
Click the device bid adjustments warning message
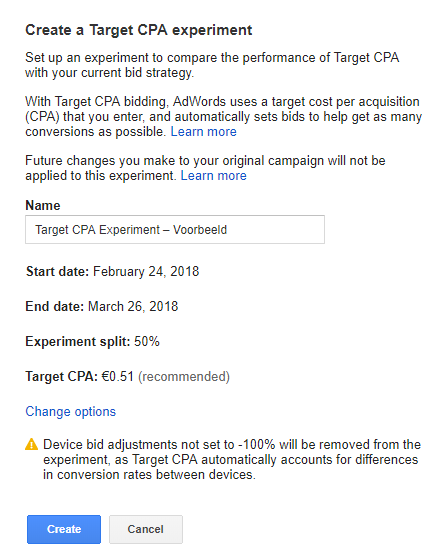point(232,460)
